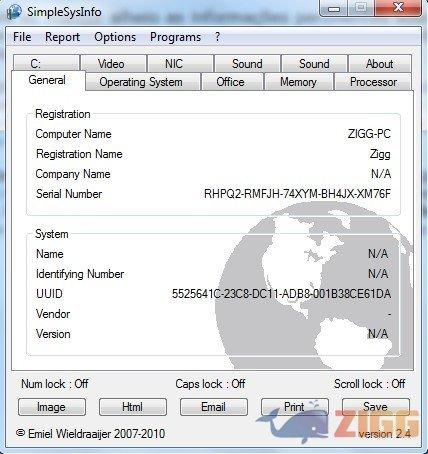Open the Report menu

(x=62, y=37)
